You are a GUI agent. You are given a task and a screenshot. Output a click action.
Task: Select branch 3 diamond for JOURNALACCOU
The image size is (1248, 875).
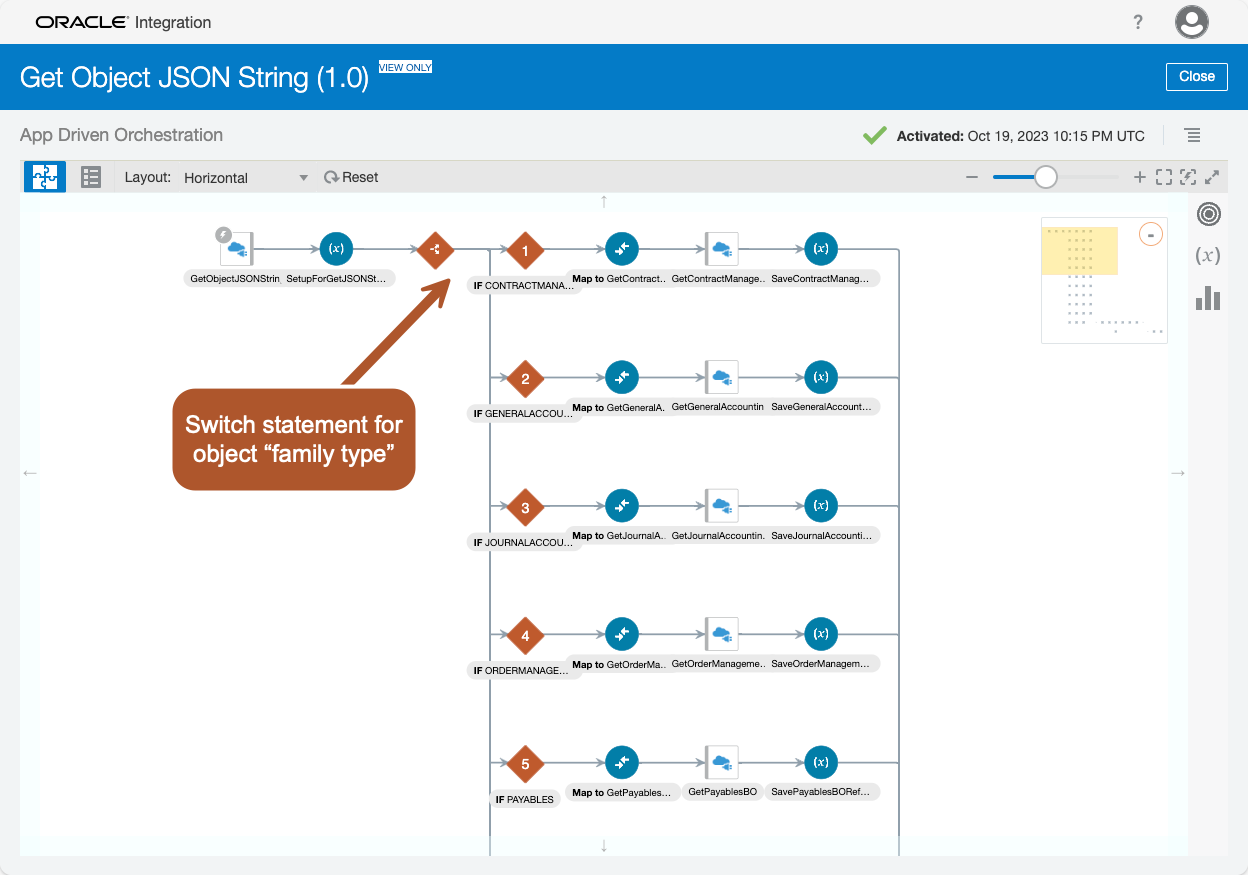525,507
